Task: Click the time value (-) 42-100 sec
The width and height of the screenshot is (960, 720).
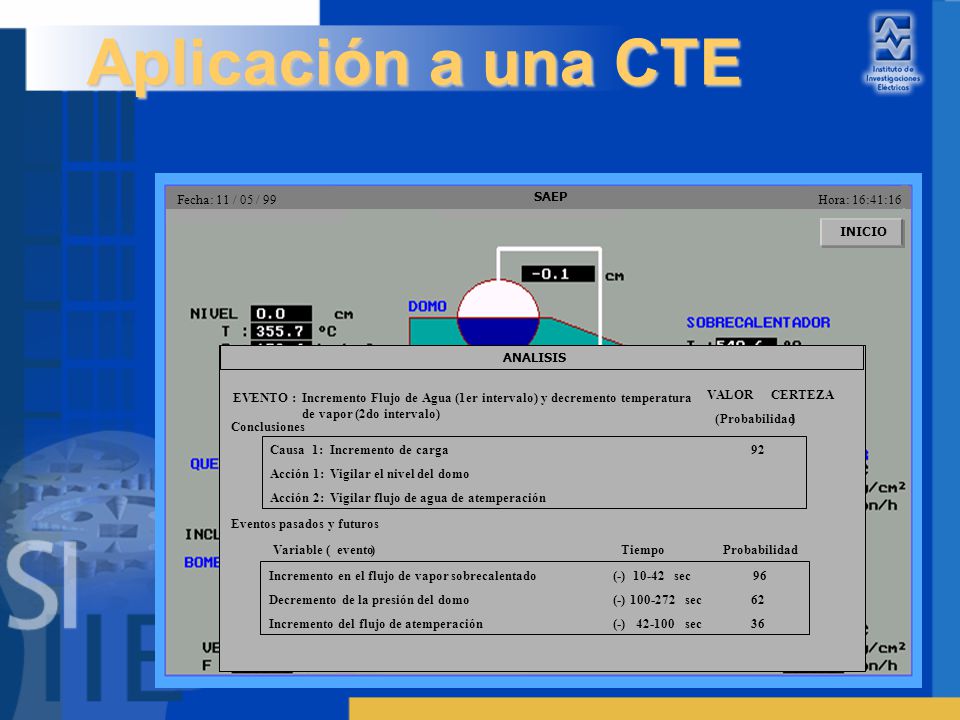Action: pos(657,624)
